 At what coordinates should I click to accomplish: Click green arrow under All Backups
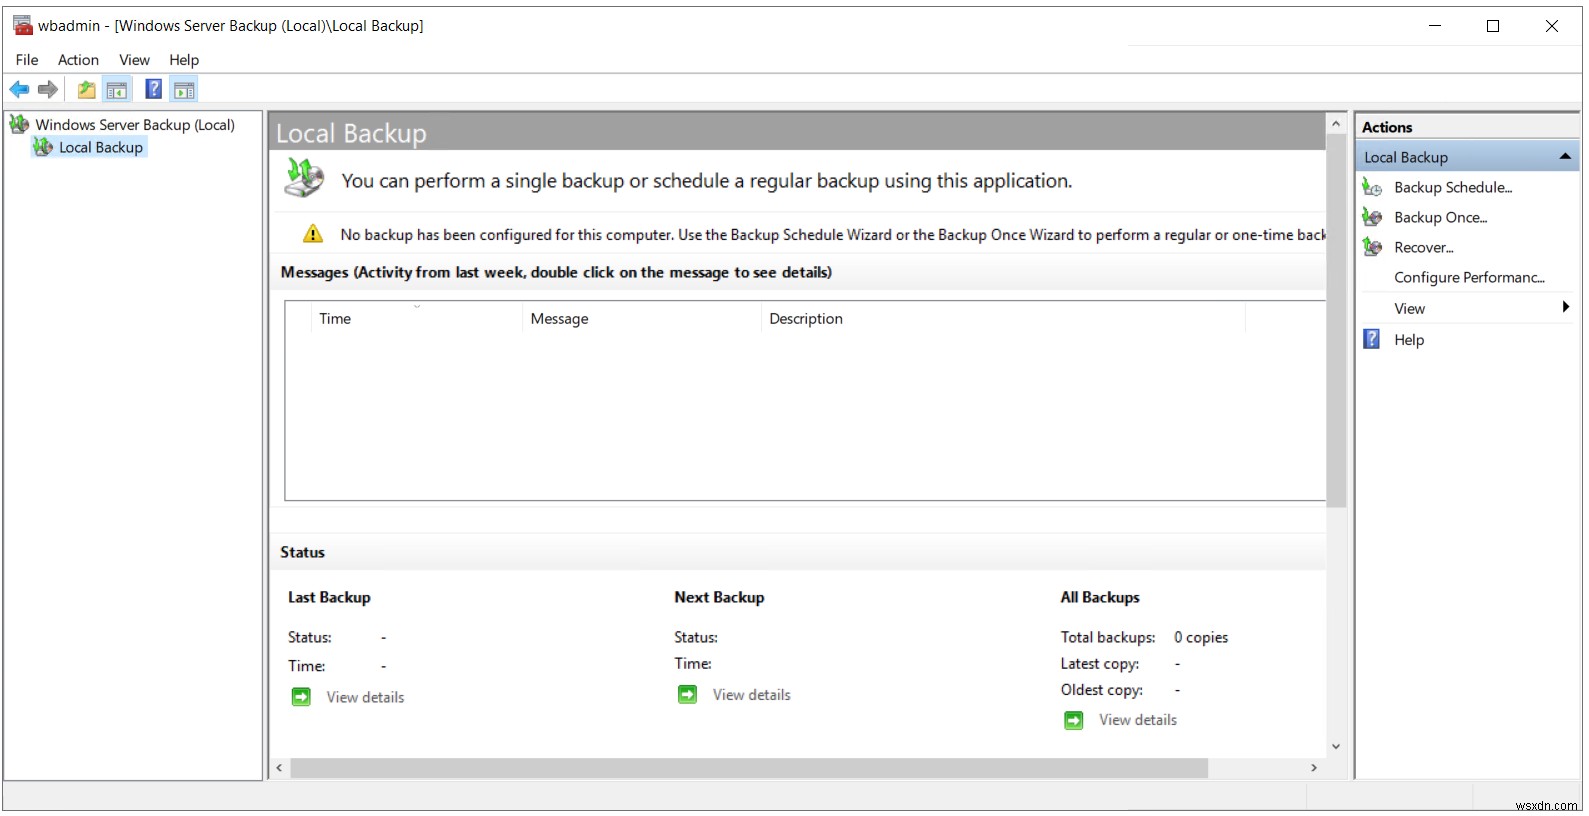coord(1073,720)
